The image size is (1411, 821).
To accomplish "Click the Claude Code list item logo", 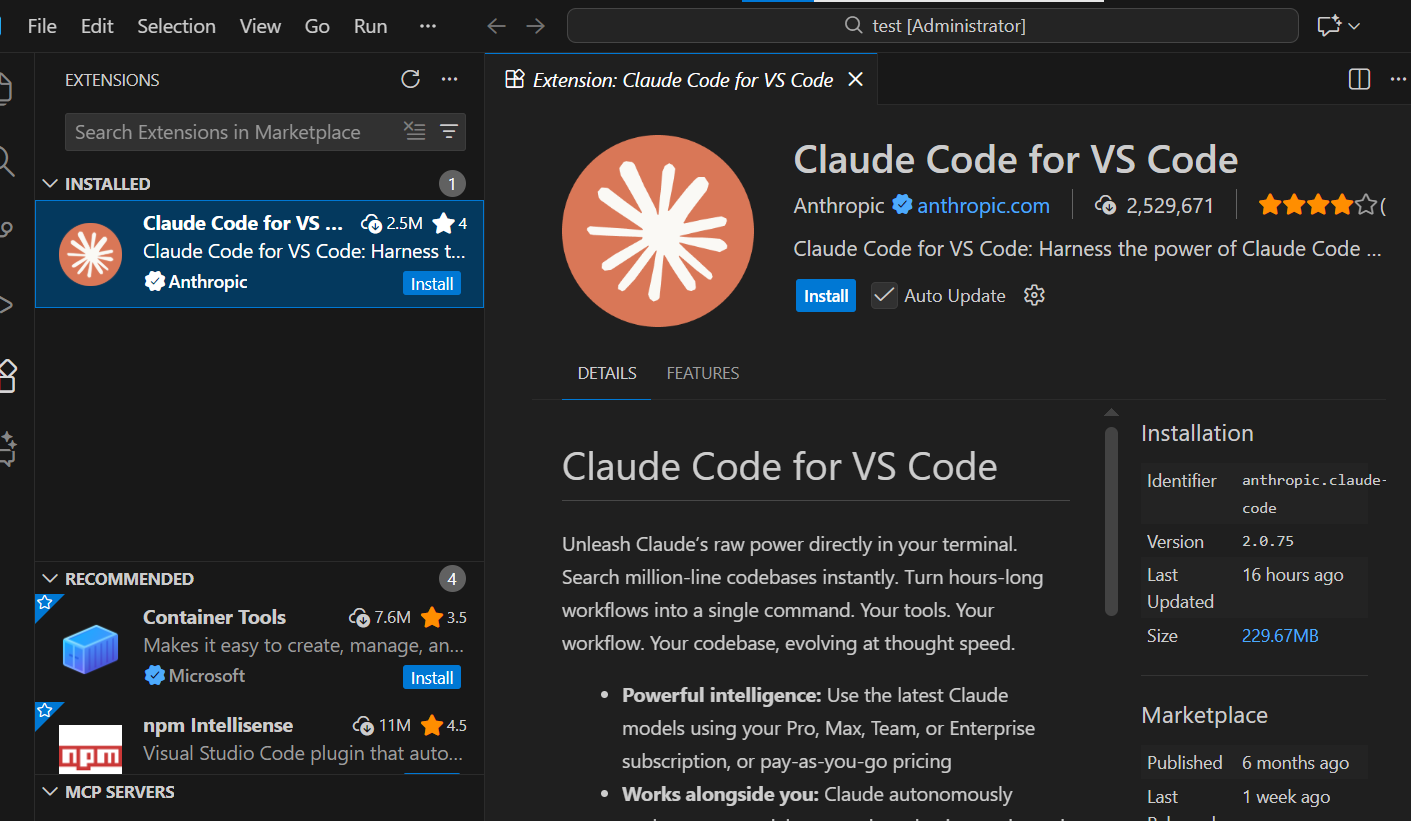I will point(90,254).
